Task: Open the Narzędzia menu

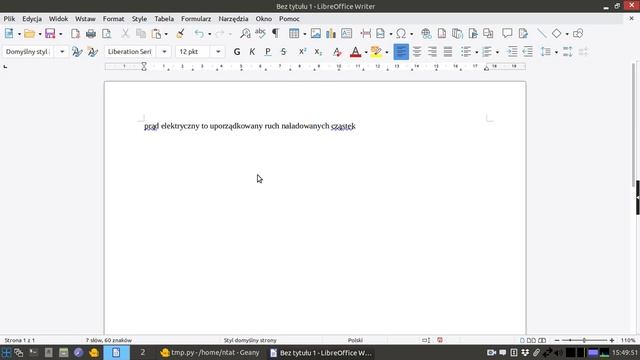Action: coord(233,19)
